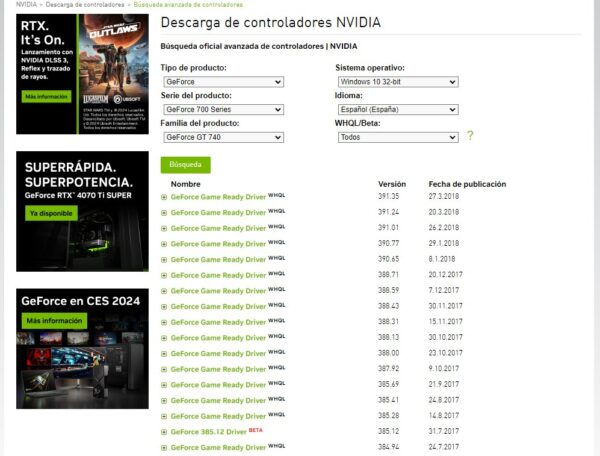
Task: Click the green Búsqueda button
Action: tap(185, 165)
